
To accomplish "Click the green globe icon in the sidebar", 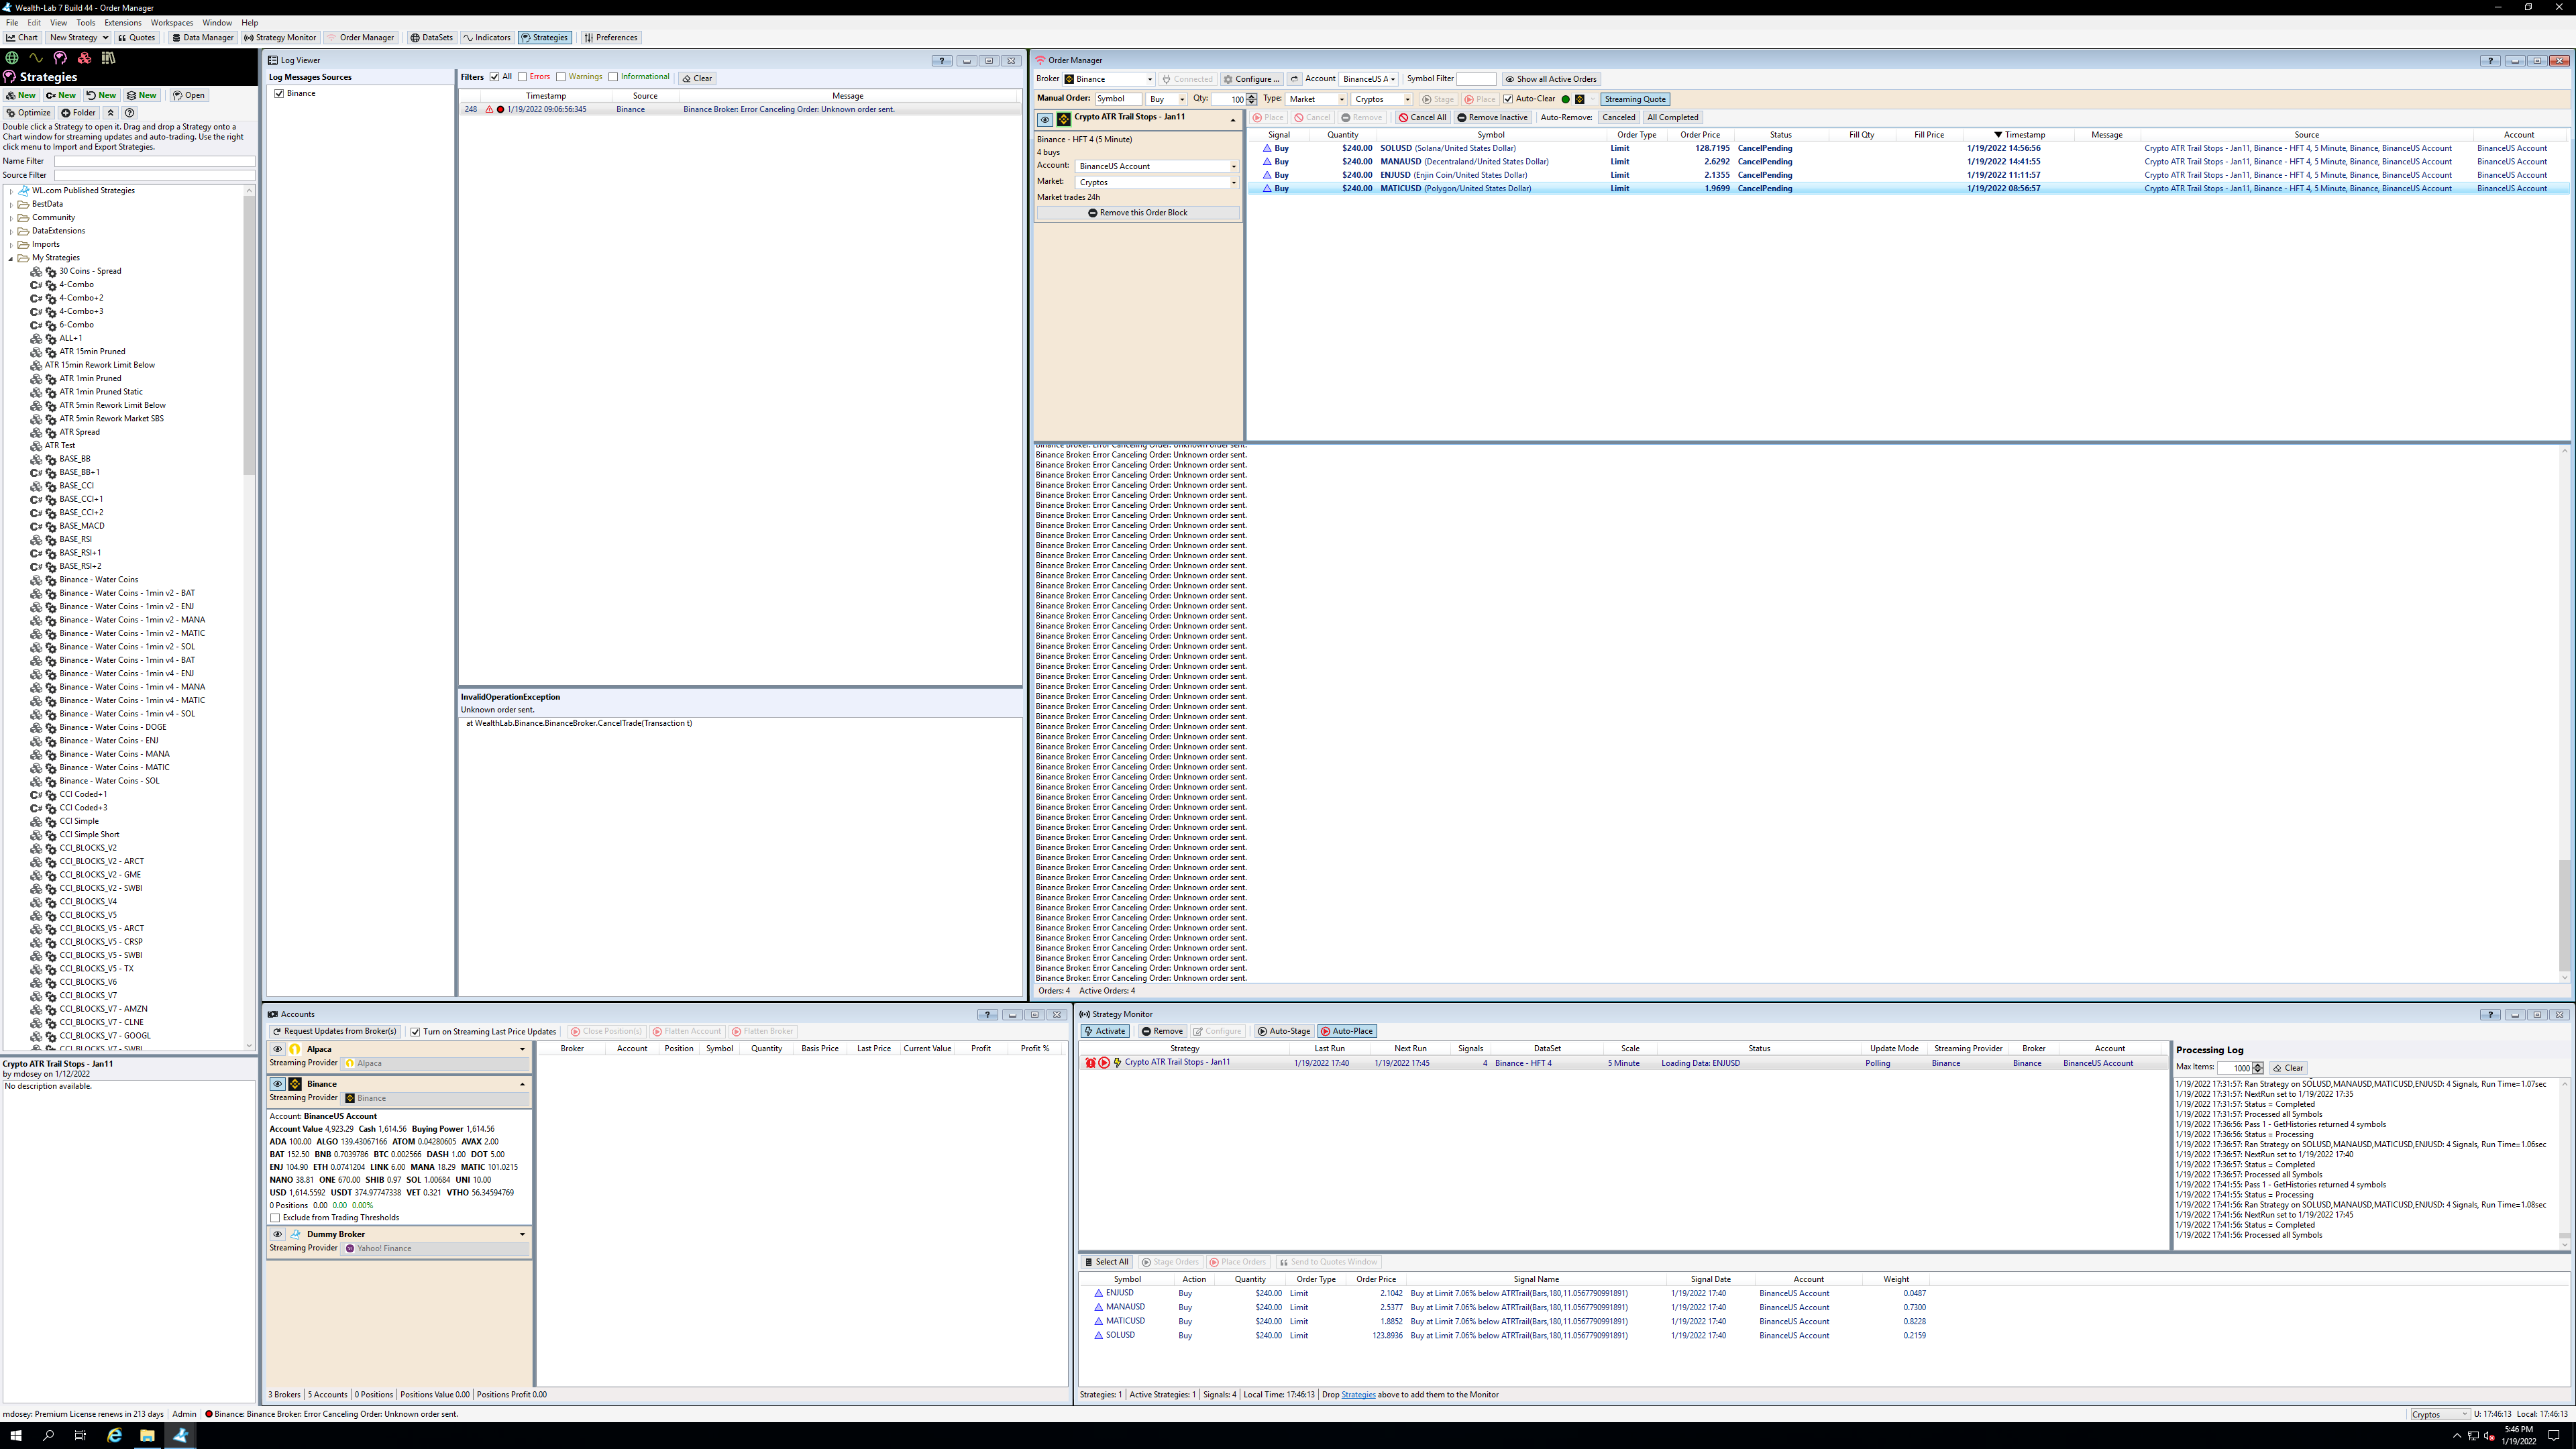I will click(12, 58).
